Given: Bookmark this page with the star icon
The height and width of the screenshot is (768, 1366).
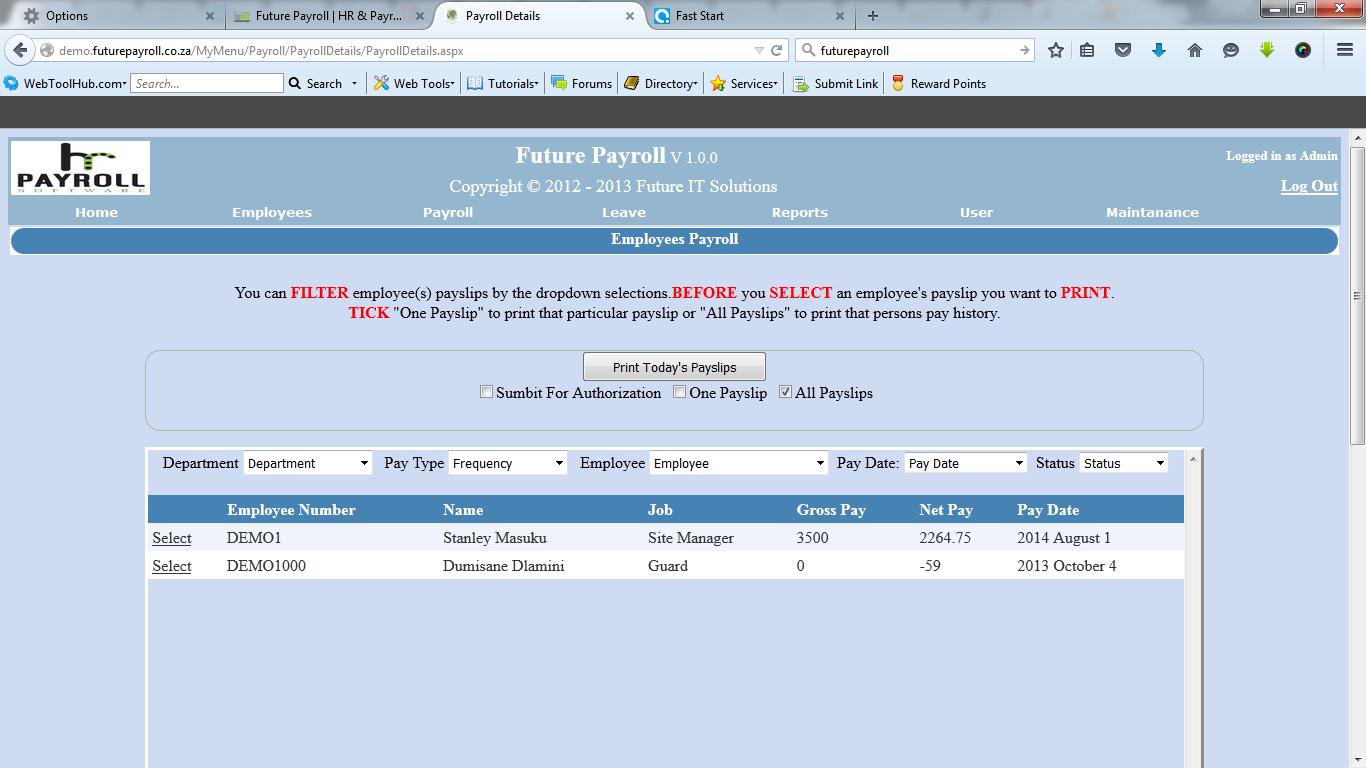Looking at the screenshot, I should coord(1055,50).
